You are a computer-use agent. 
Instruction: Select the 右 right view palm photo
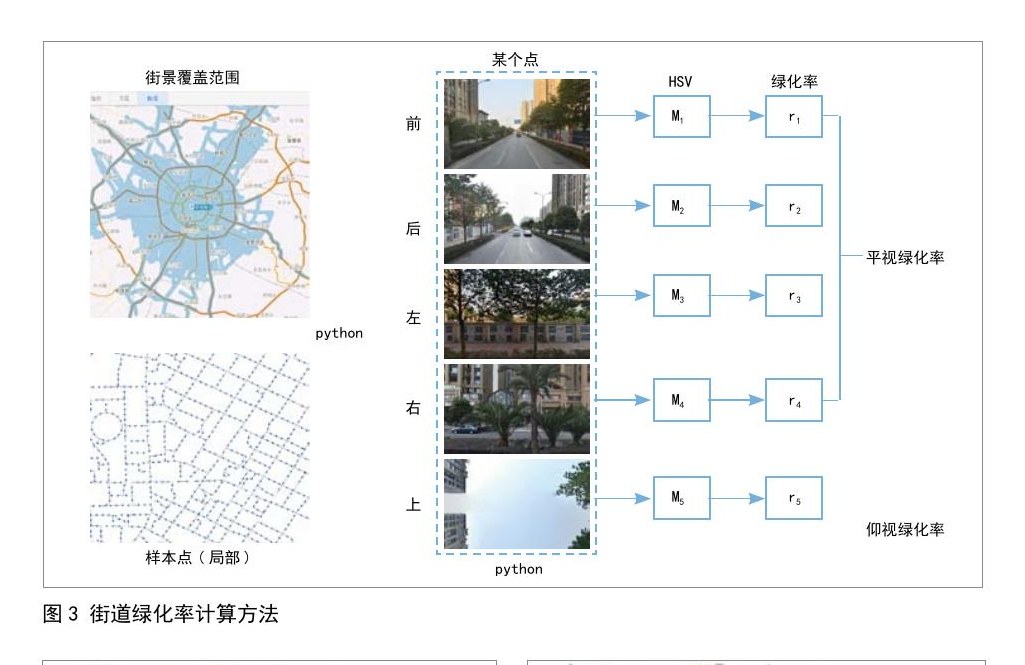(x=516, y=409)
